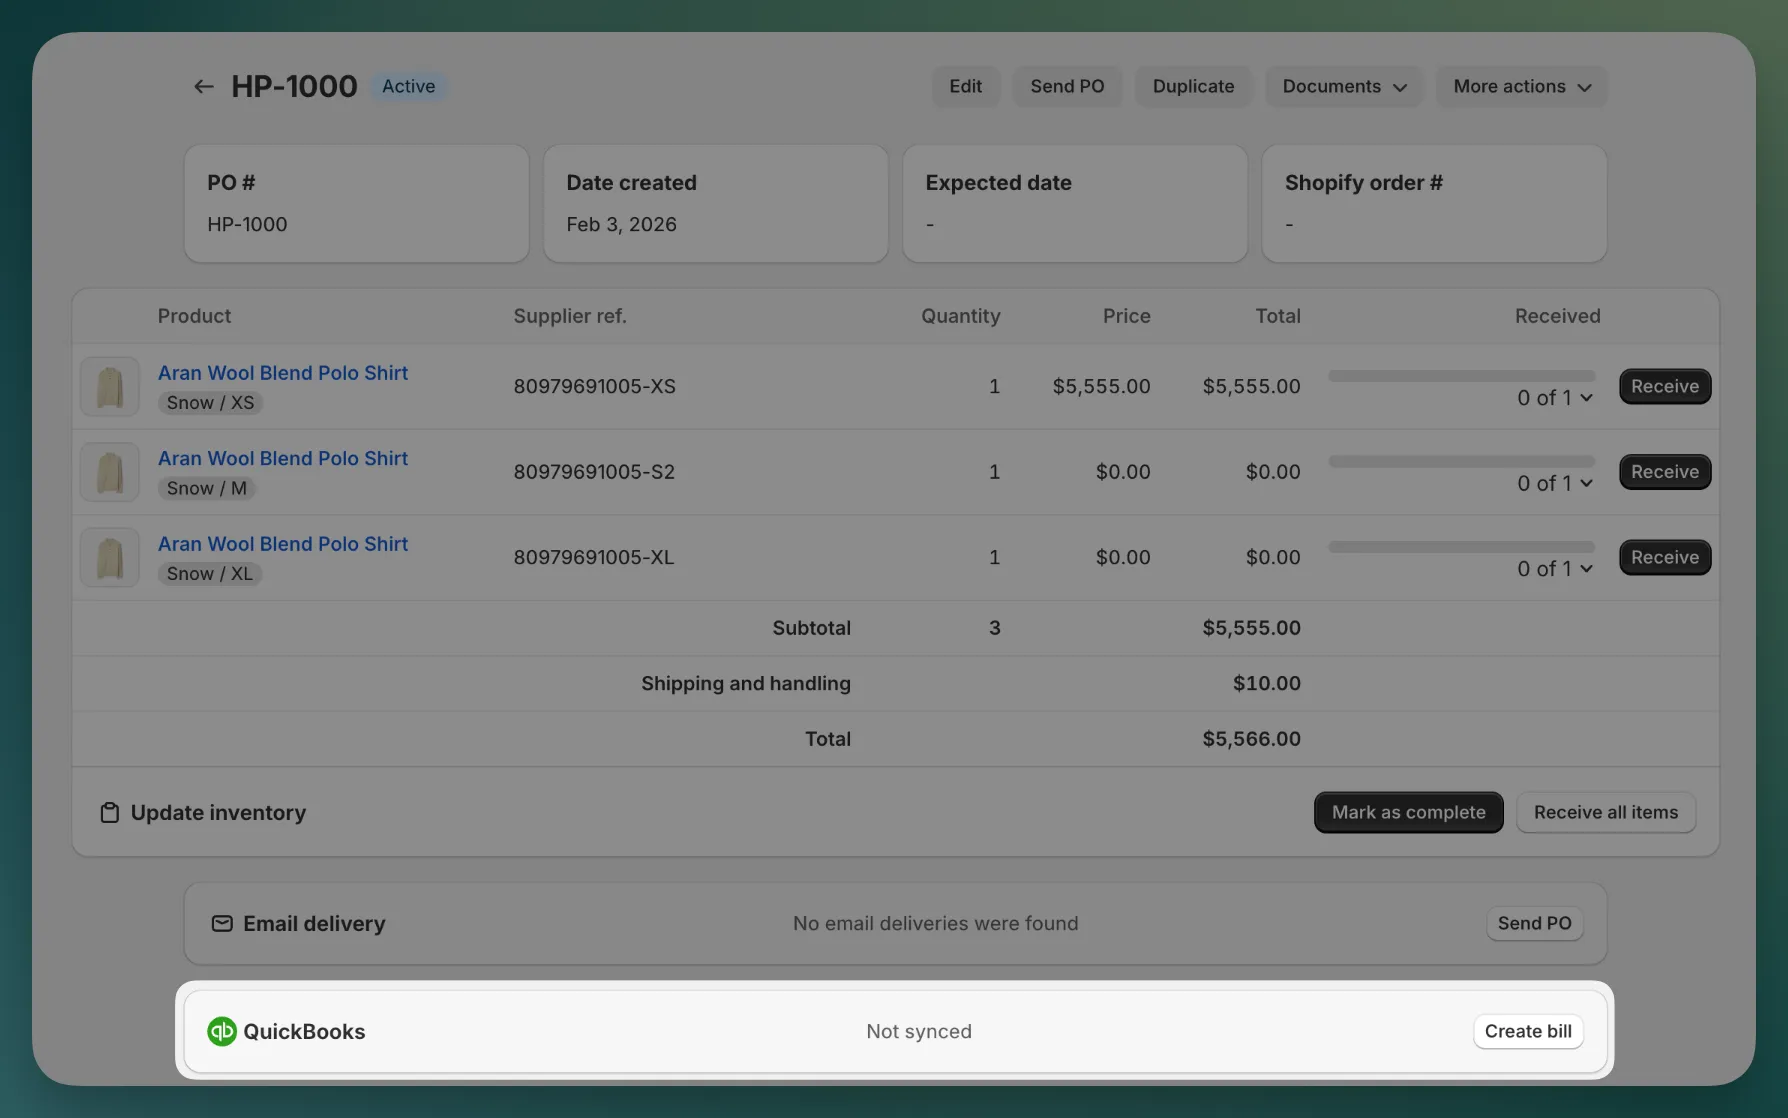Screen dimensions: 1788x1118
Task: Click the Email delivery envelope icon
Action: 222,923
